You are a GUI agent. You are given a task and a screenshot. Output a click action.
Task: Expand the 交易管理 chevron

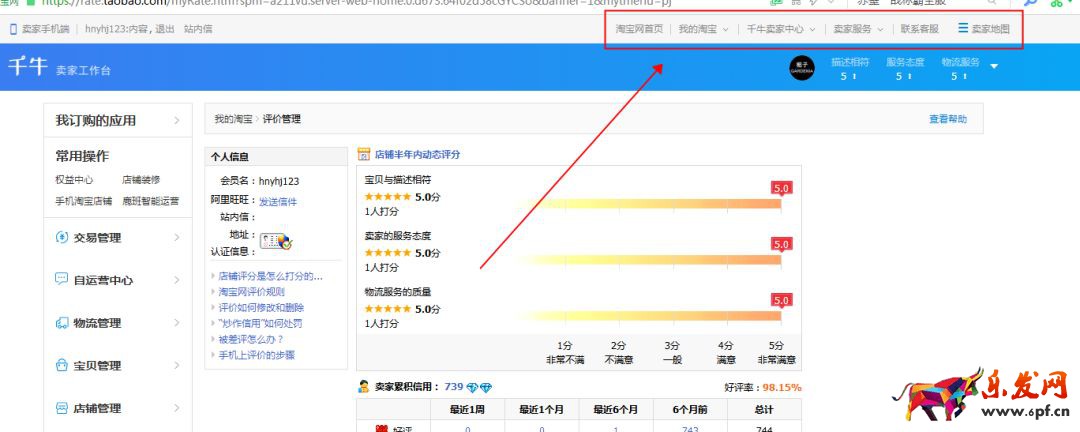[x=176, y=238]
